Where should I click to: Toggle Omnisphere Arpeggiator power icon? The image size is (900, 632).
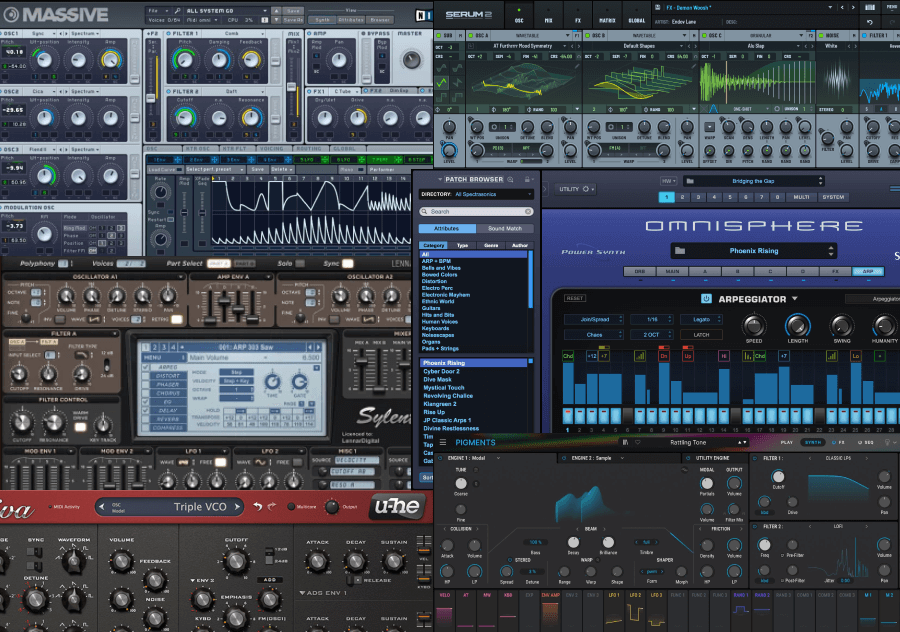(706, 299)
